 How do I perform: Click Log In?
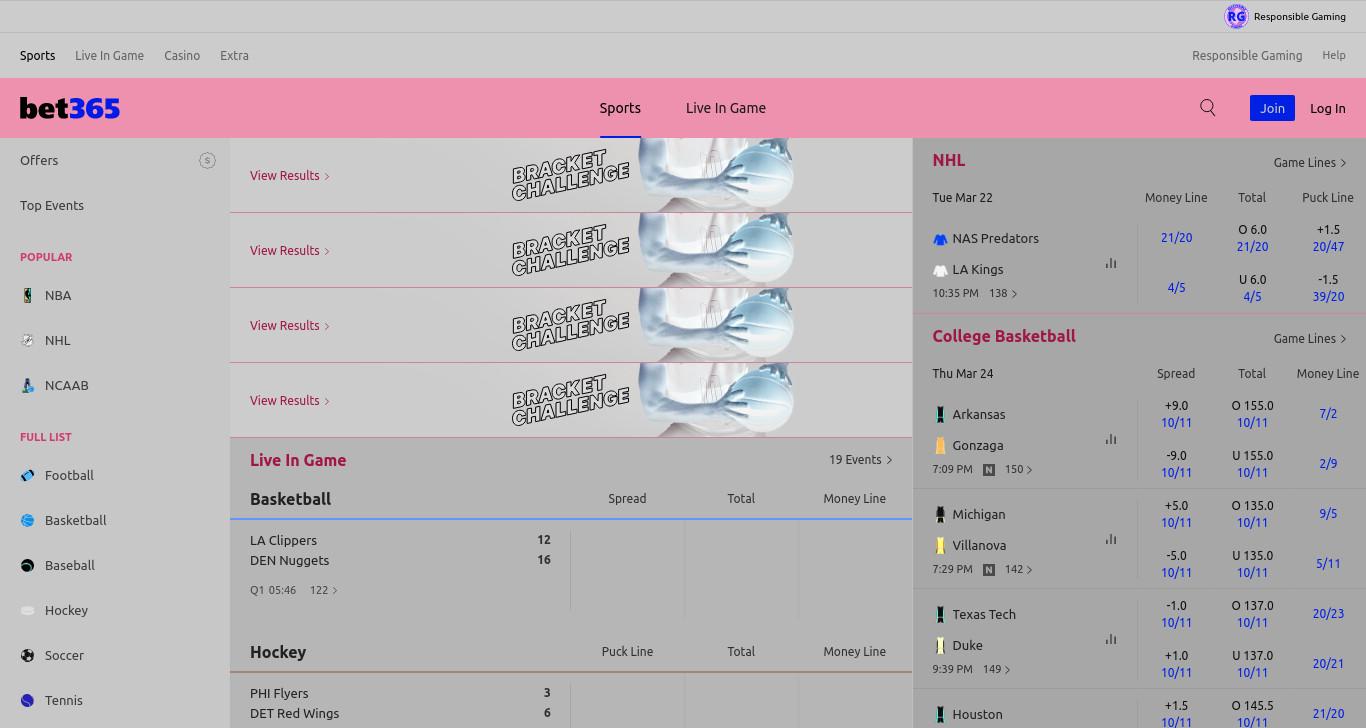tap(1328, 108)
